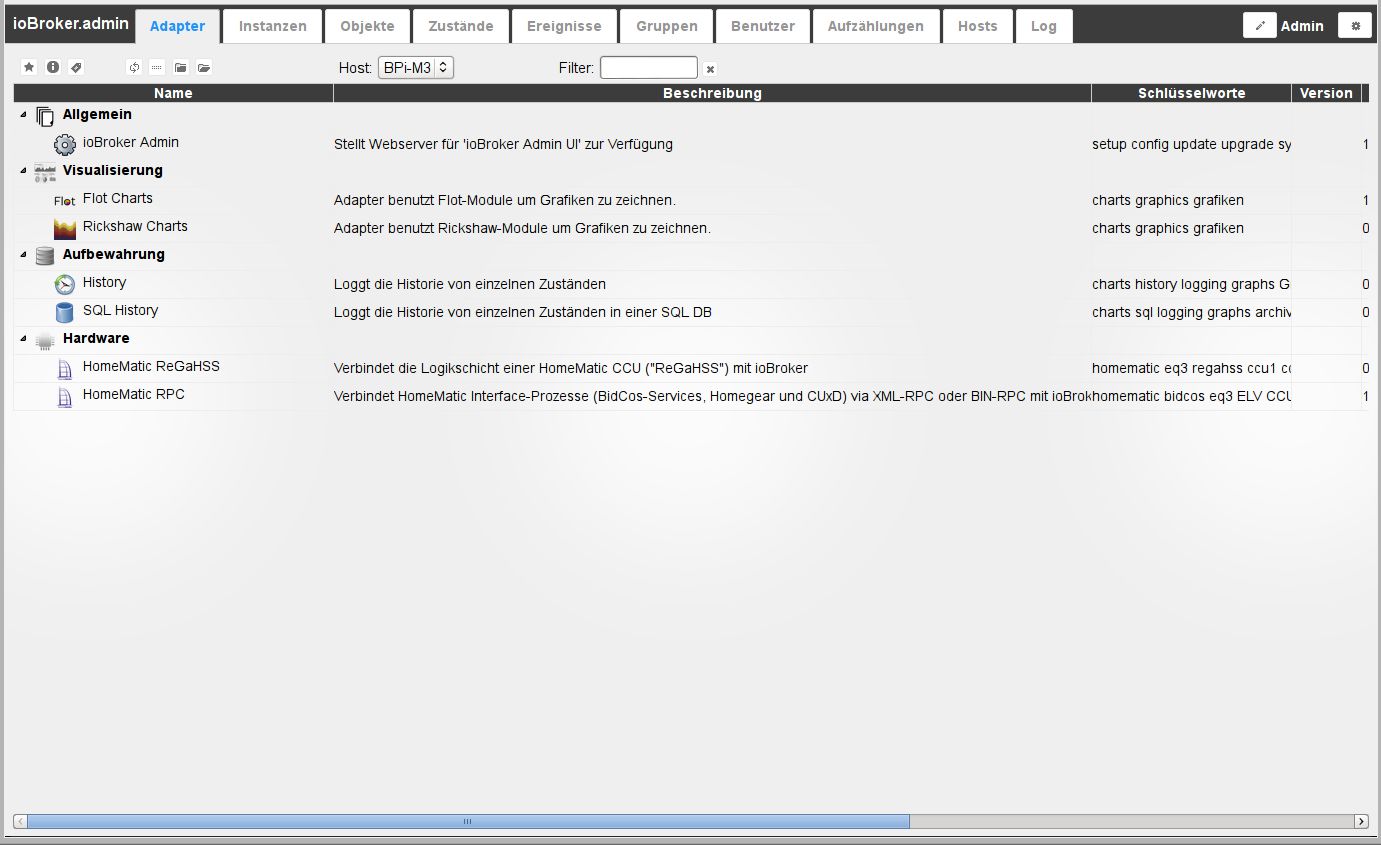
Task: Click the horizontal scrollbar left arrow
Action: (20, 821)
